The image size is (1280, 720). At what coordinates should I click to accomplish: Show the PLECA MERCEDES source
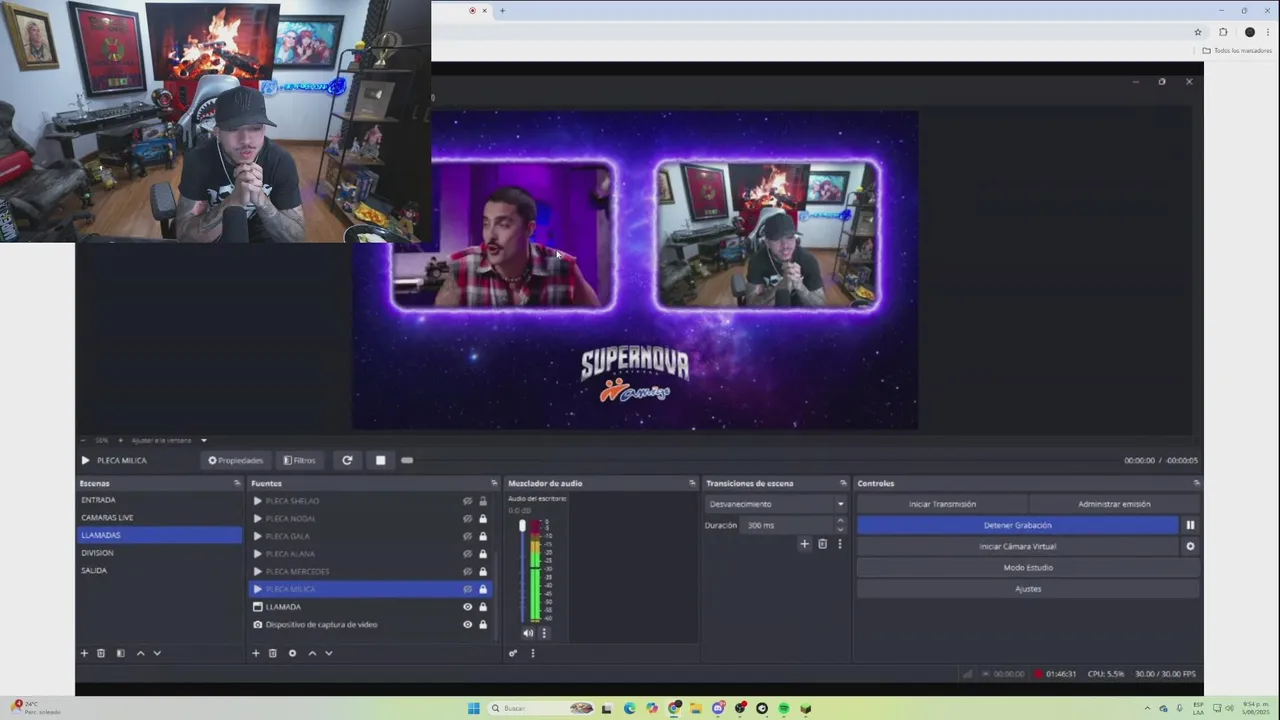(x=467, y=571)
